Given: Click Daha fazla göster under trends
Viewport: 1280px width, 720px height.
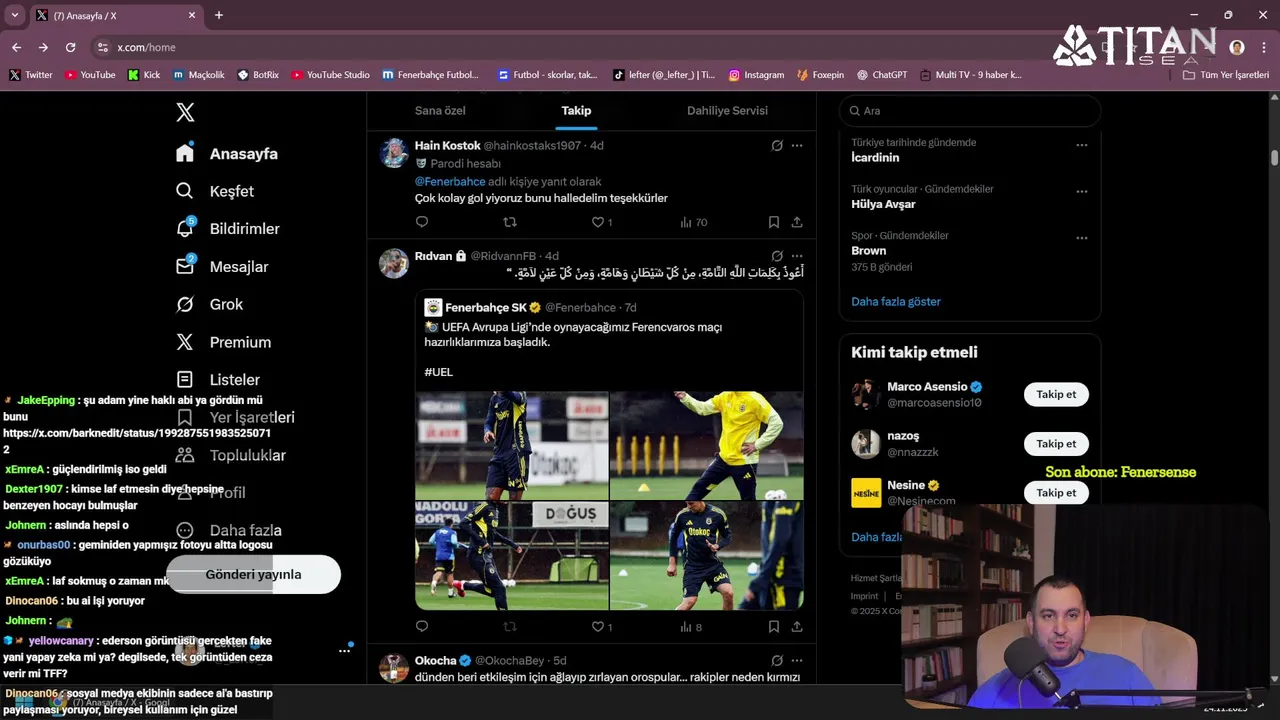Looking at the screenshot, I should (x=896, y=301).
